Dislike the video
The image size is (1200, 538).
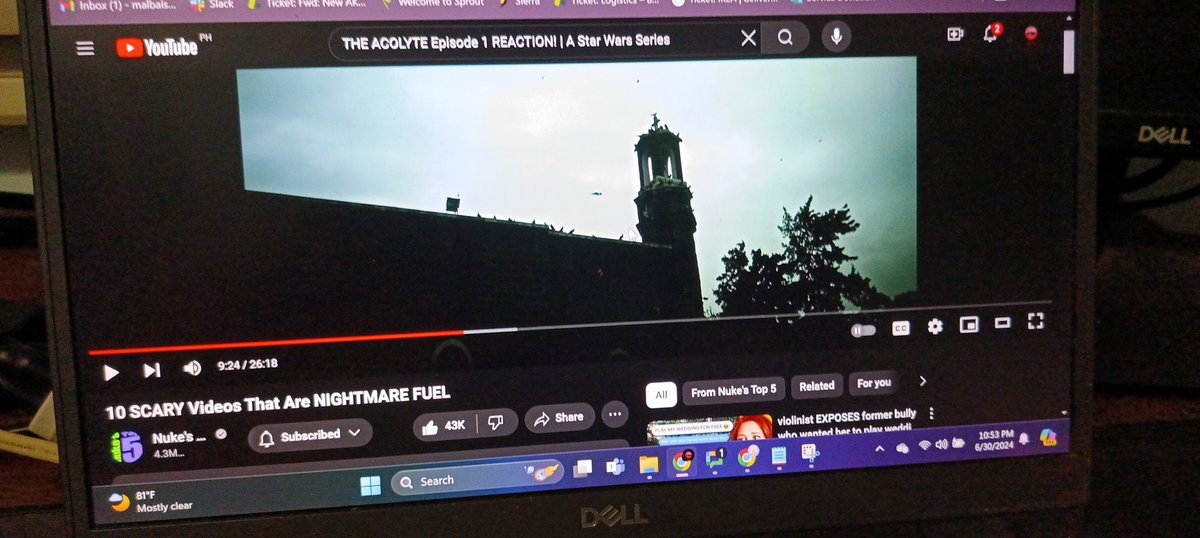495,423
